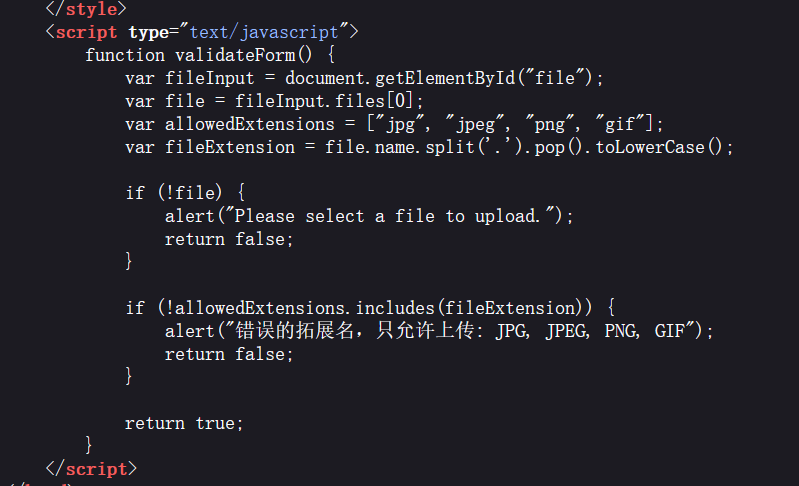Click the split('.') method call
The width and height of the screenshot is (799, 486).
pos(474,147)
